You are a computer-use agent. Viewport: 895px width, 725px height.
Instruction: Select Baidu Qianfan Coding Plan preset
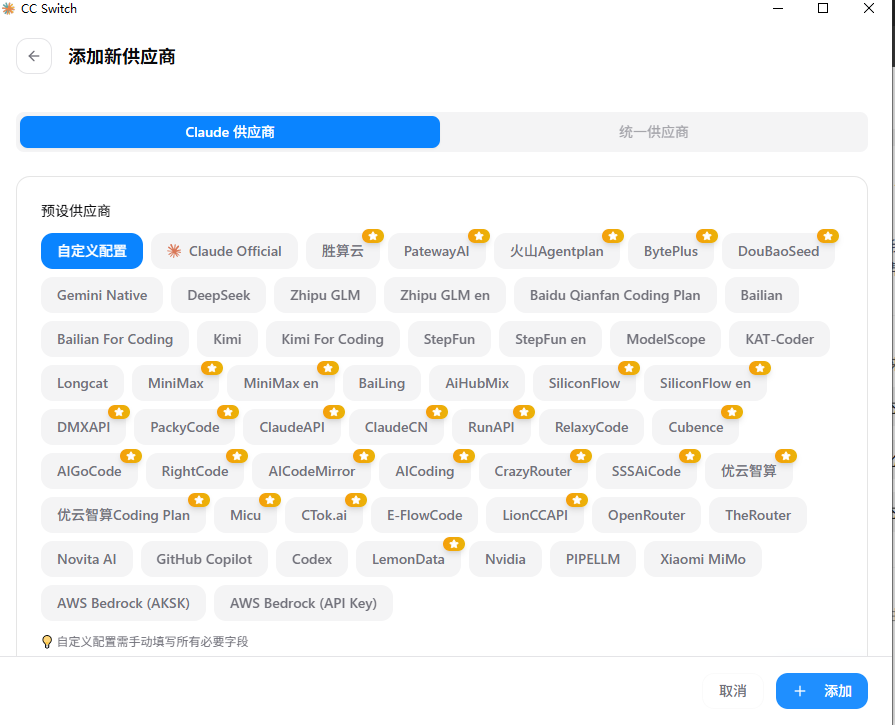tap(615, 295)
